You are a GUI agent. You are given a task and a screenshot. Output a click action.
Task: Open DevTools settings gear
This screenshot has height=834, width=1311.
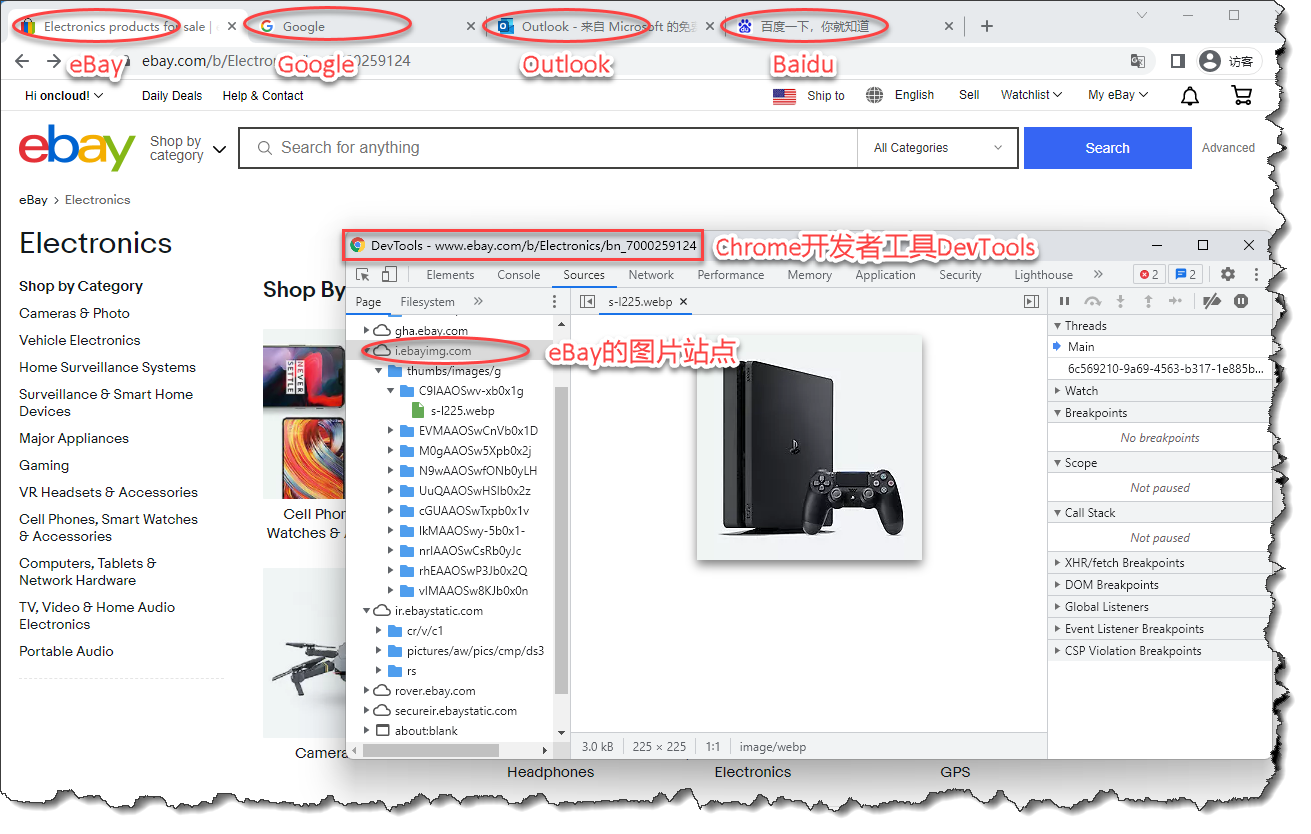1227,274
